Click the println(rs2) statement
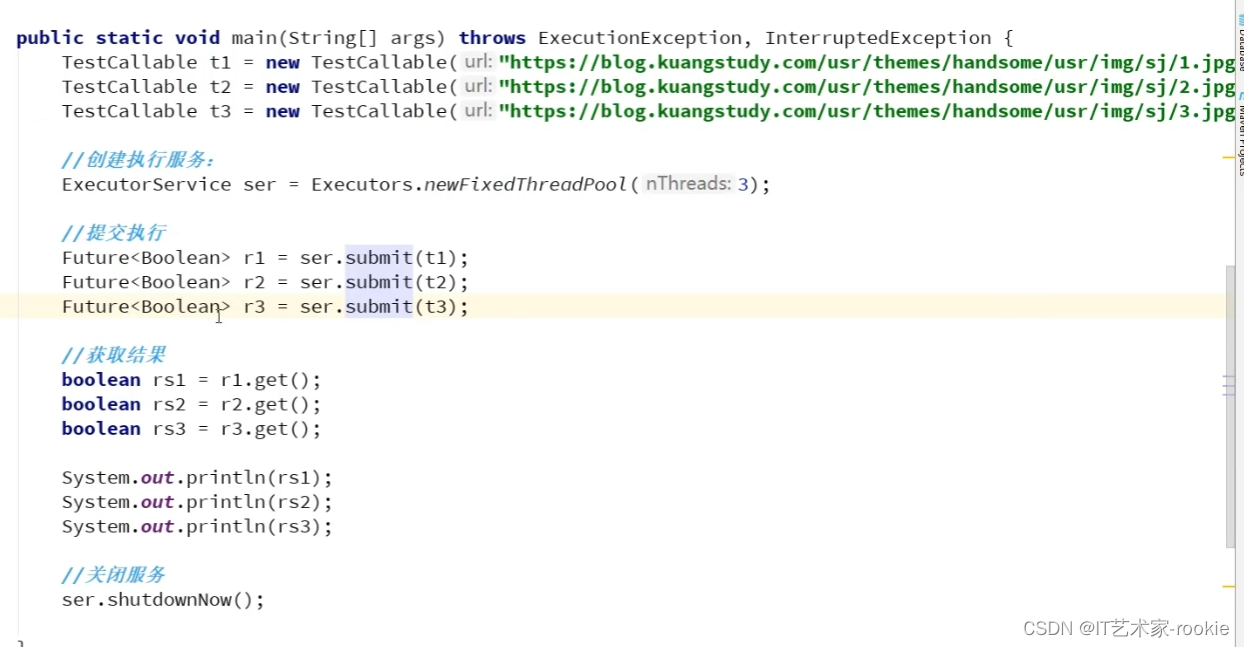Screen dimensions: 1244x647 197,502
